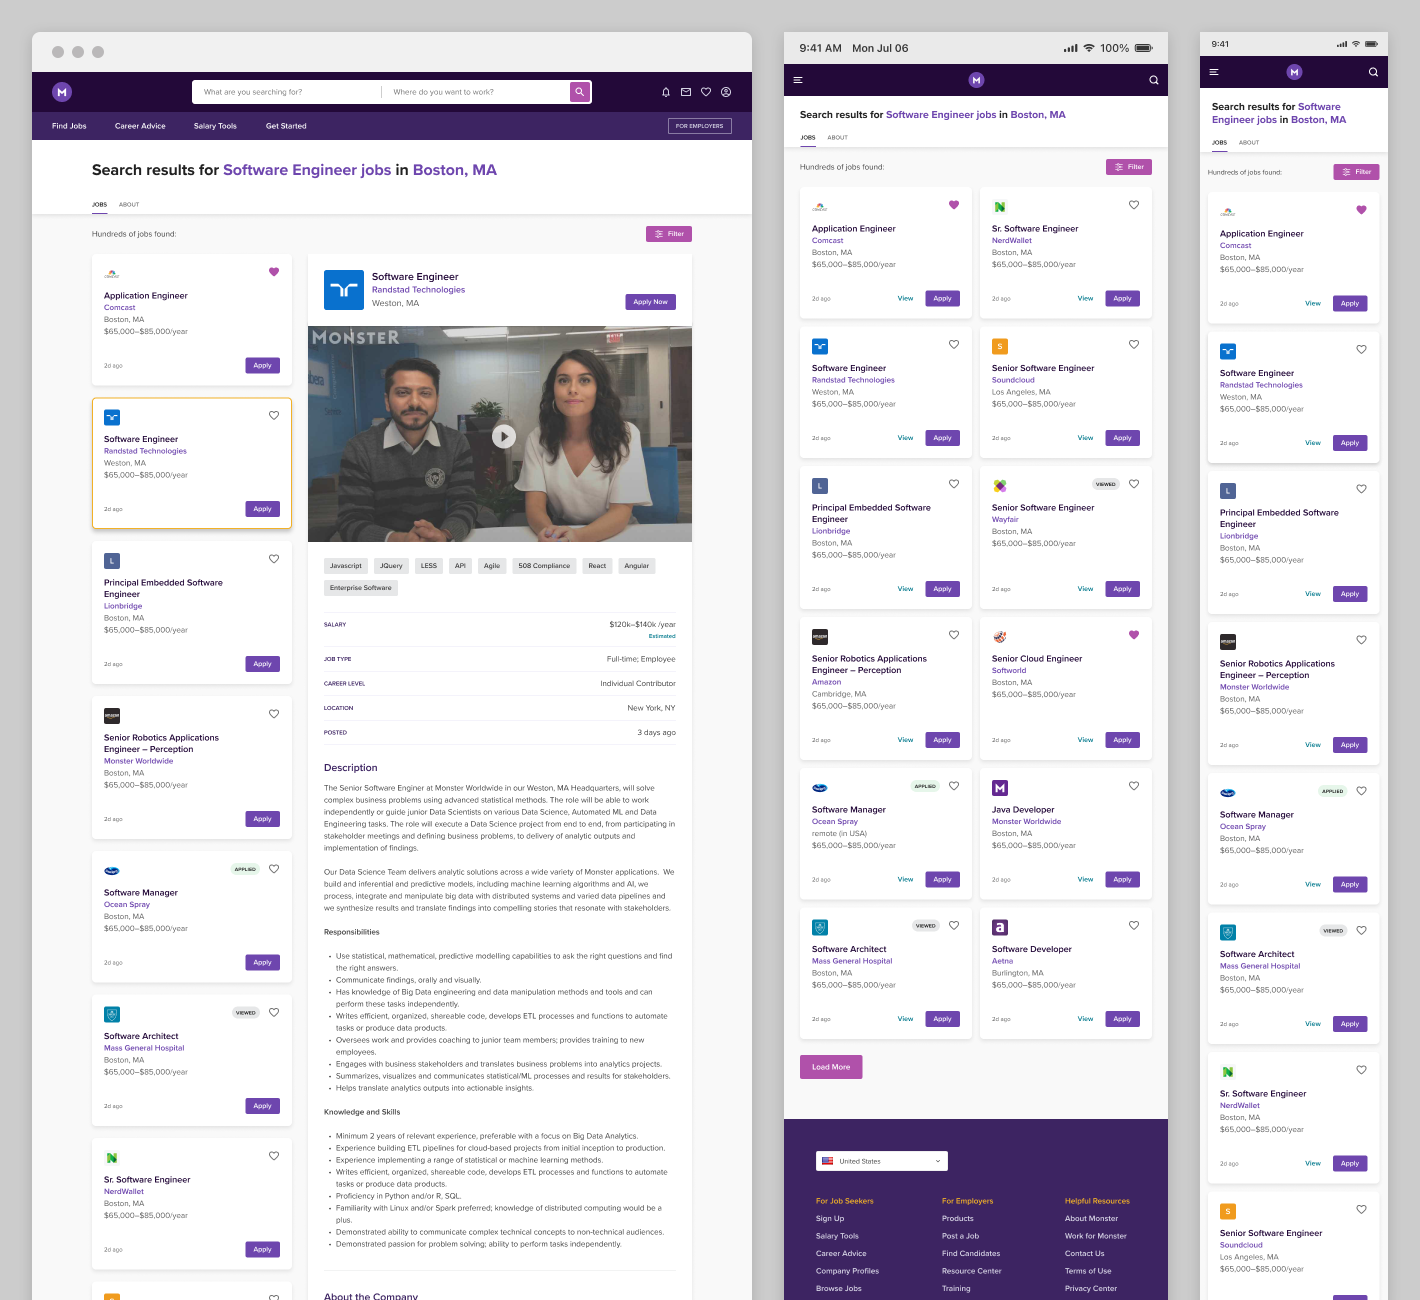Open notifications bell in desktop header
The width and height of the screenshot is (1420, 1300).
click(666, 92)
